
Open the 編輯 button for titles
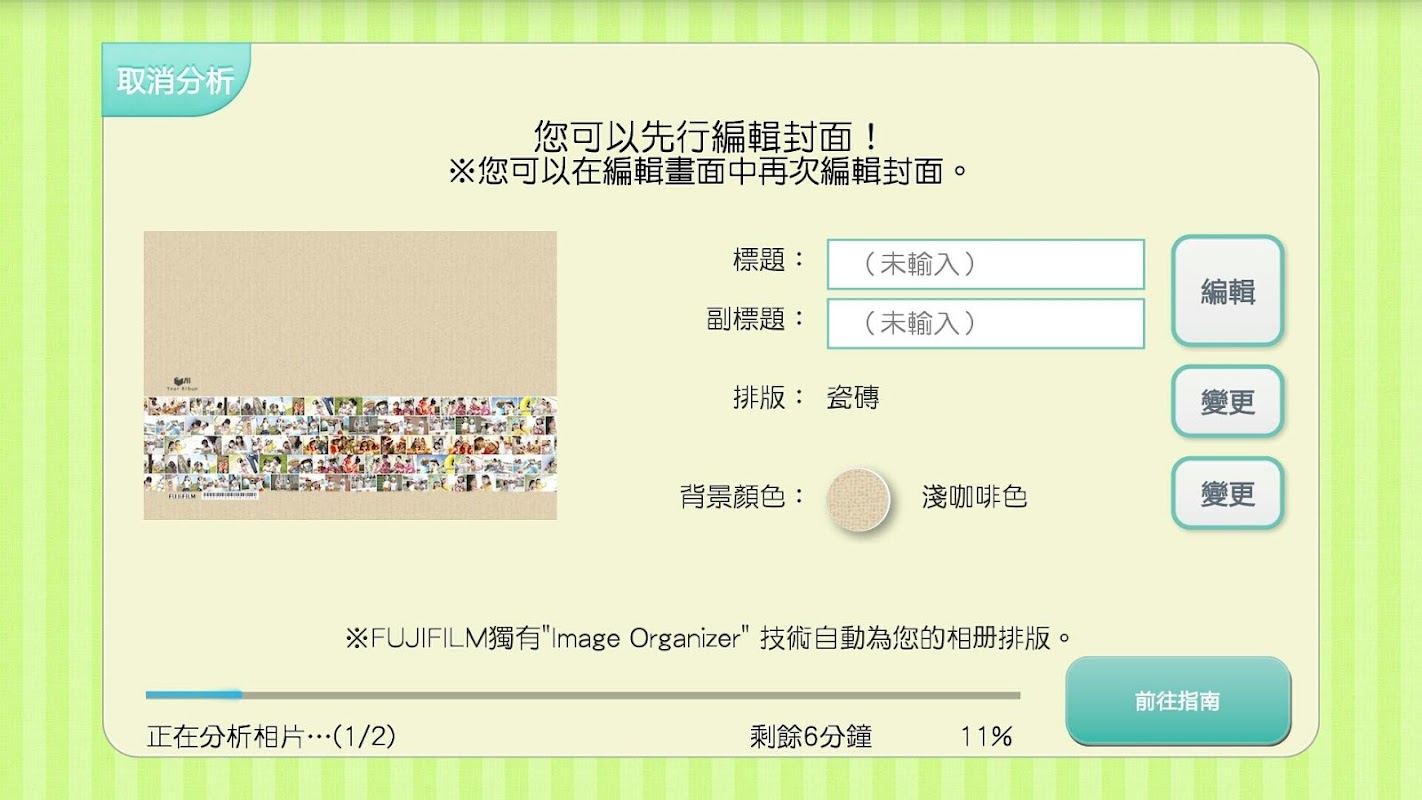1227,291
